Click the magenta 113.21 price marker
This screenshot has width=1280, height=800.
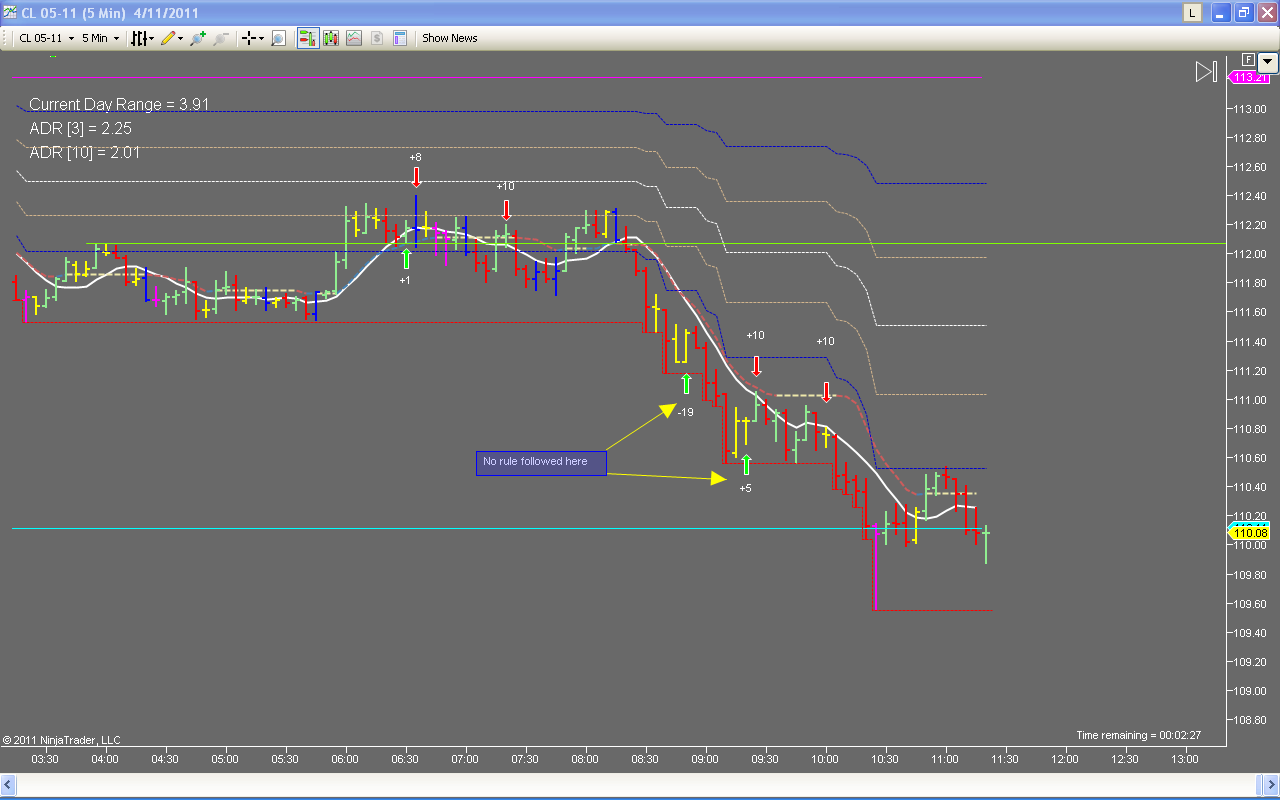1249,77
